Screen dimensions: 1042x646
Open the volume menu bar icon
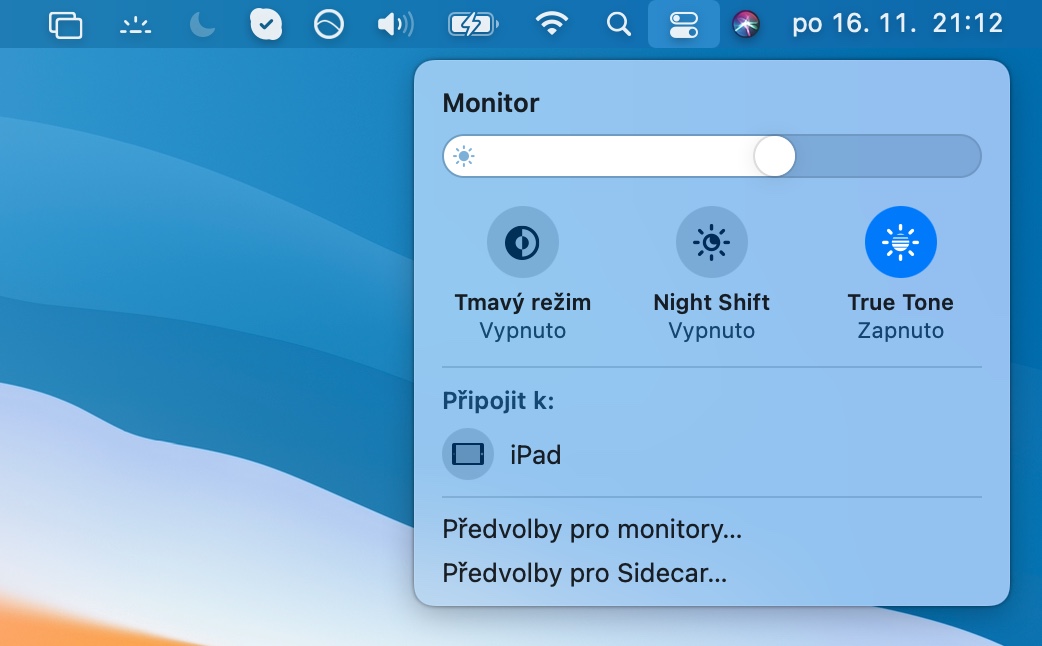395,25
